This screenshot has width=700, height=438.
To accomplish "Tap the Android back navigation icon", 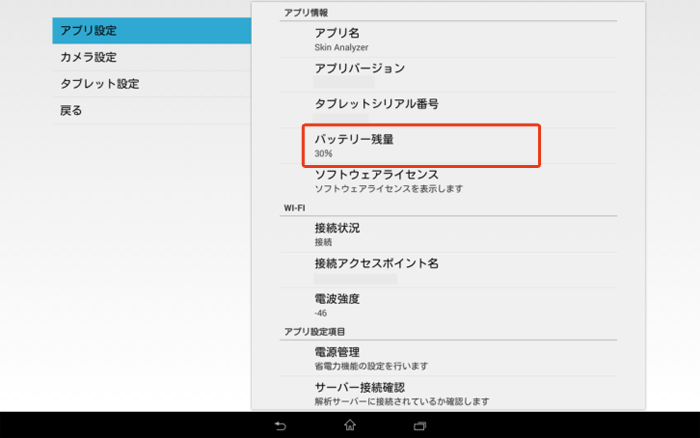I will [x=280, y=425].
